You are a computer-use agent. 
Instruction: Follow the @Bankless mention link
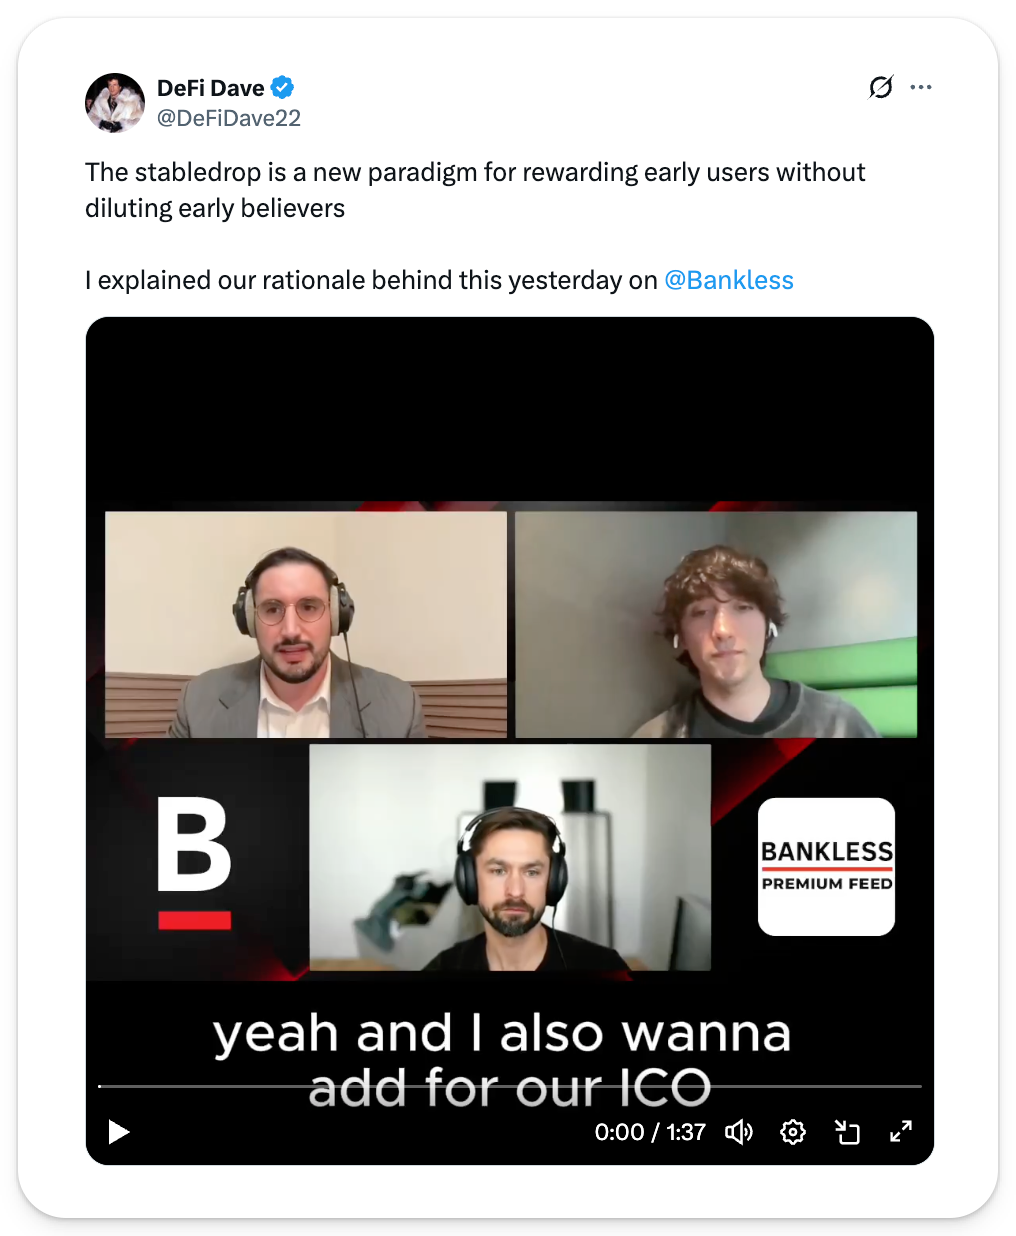(x=729, y=280)
